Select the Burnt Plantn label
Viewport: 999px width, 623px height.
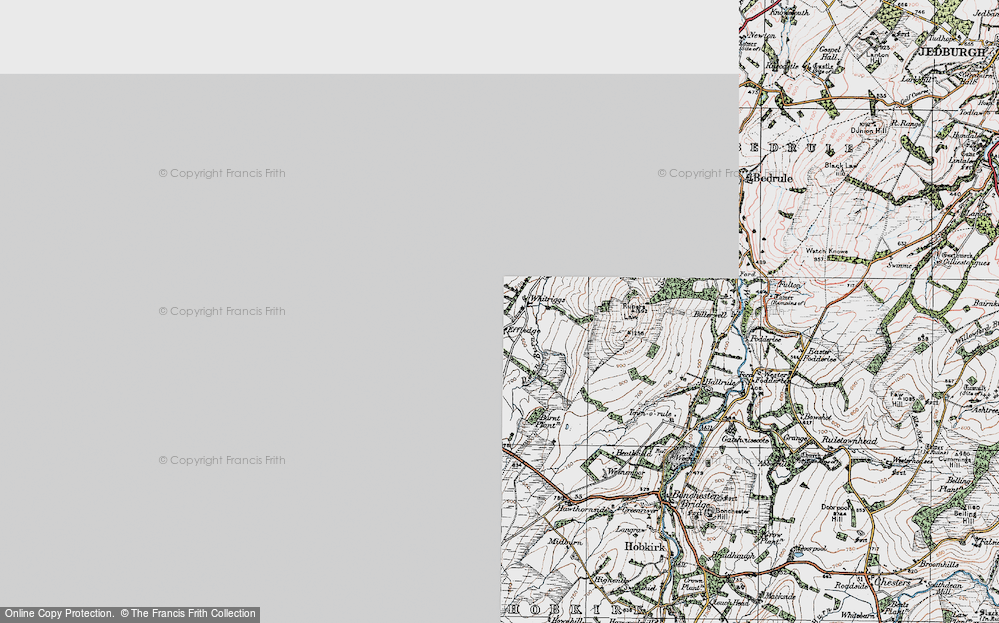pyautogui.click(x=547, y=421)
